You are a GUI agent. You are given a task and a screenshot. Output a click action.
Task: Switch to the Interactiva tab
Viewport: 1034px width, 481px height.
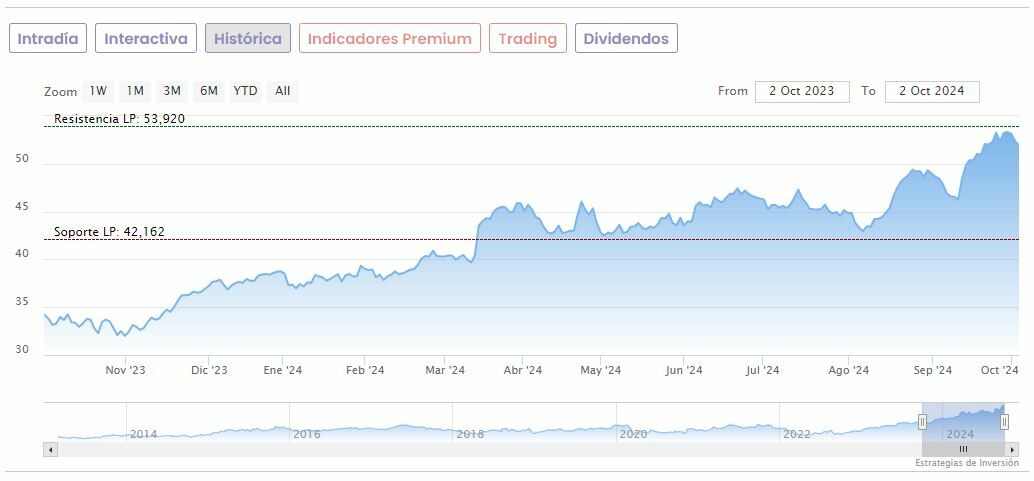coord(146,39)
